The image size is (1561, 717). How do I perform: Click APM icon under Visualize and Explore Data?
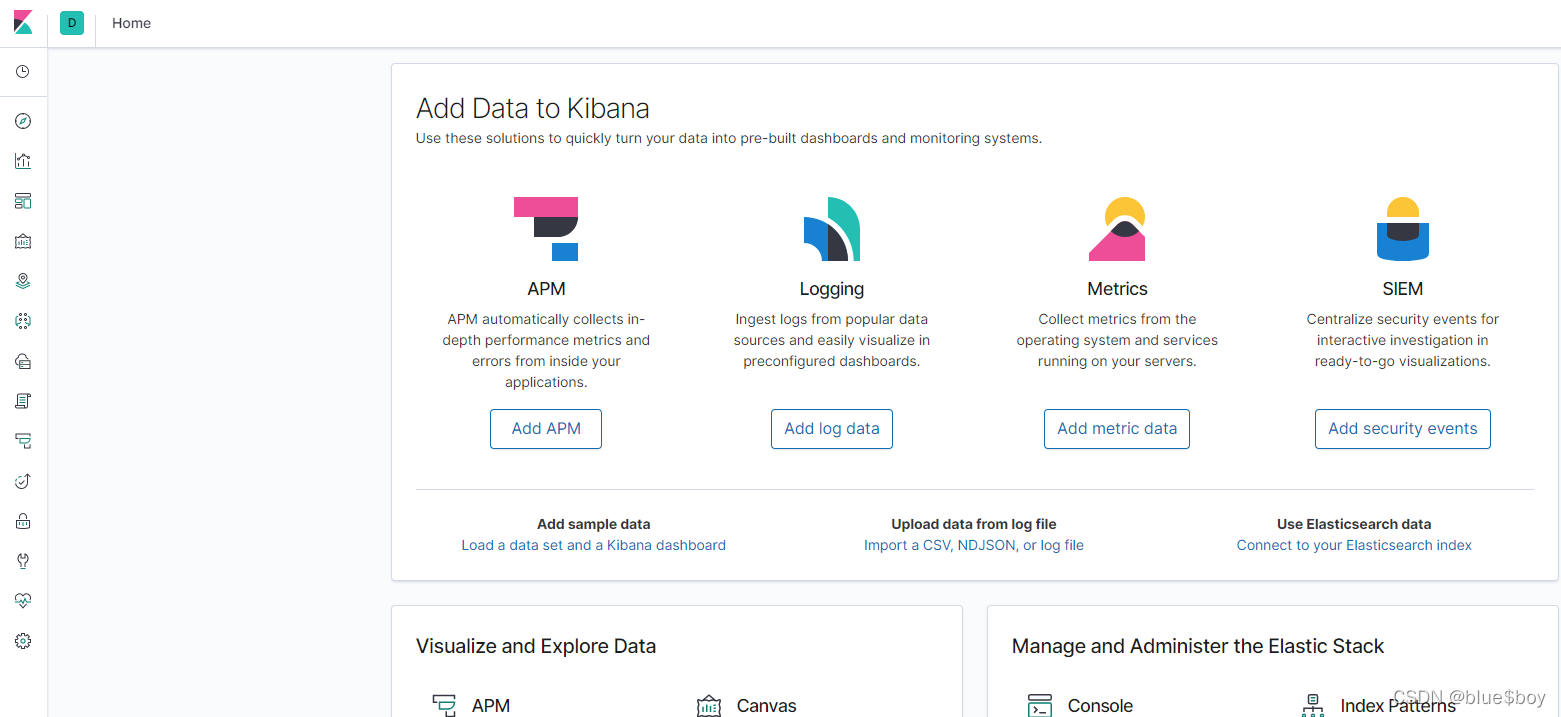pyautogui.click(x=444, y=705)
